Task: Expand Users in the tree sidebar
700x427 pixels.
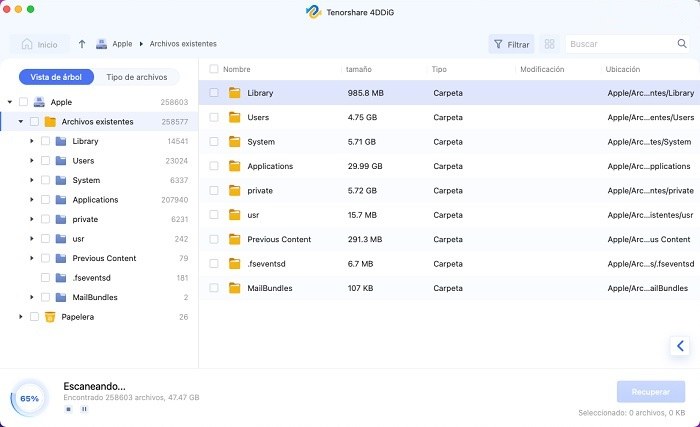Action: (32, 160)
